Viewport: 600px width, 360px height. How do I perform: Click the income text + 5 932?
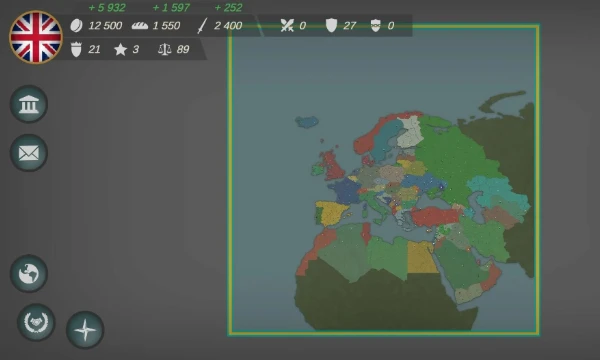tap(107, 8)
